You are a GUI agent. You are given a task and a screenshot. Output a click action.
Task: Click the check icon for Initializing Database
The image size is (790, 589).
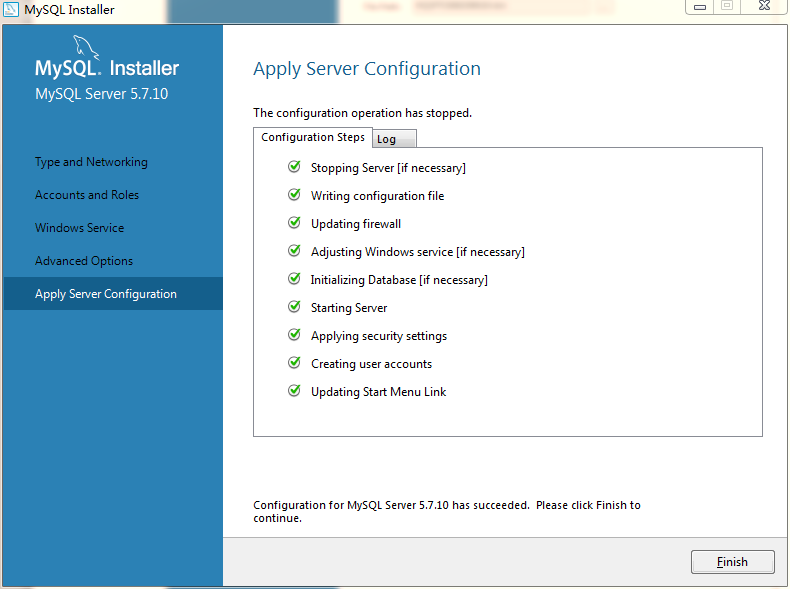pyautogui.click(x=294, y=279)
